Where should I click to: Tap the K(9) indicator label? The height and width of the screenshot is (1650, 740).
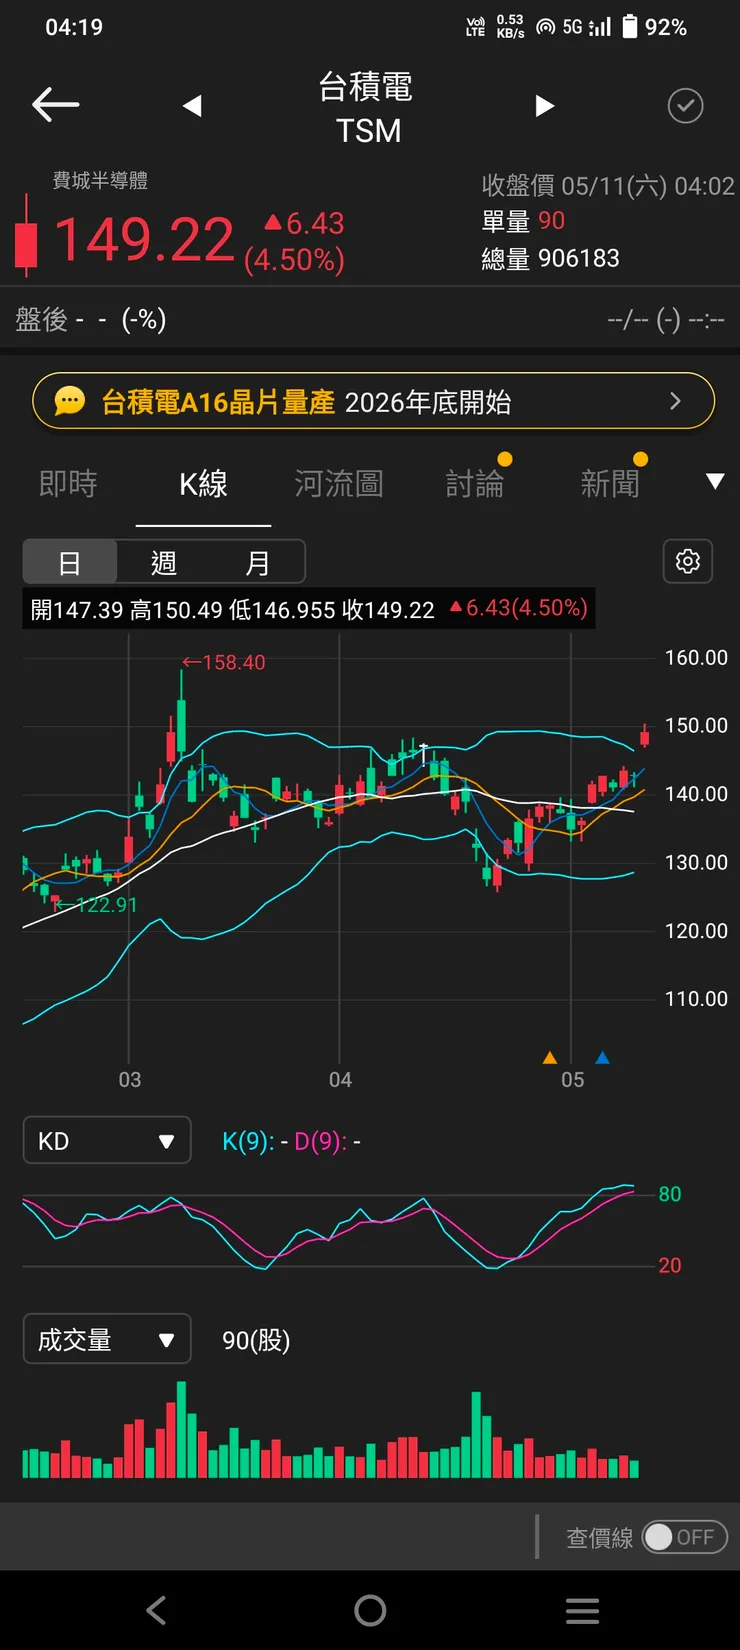[248, 1141]
